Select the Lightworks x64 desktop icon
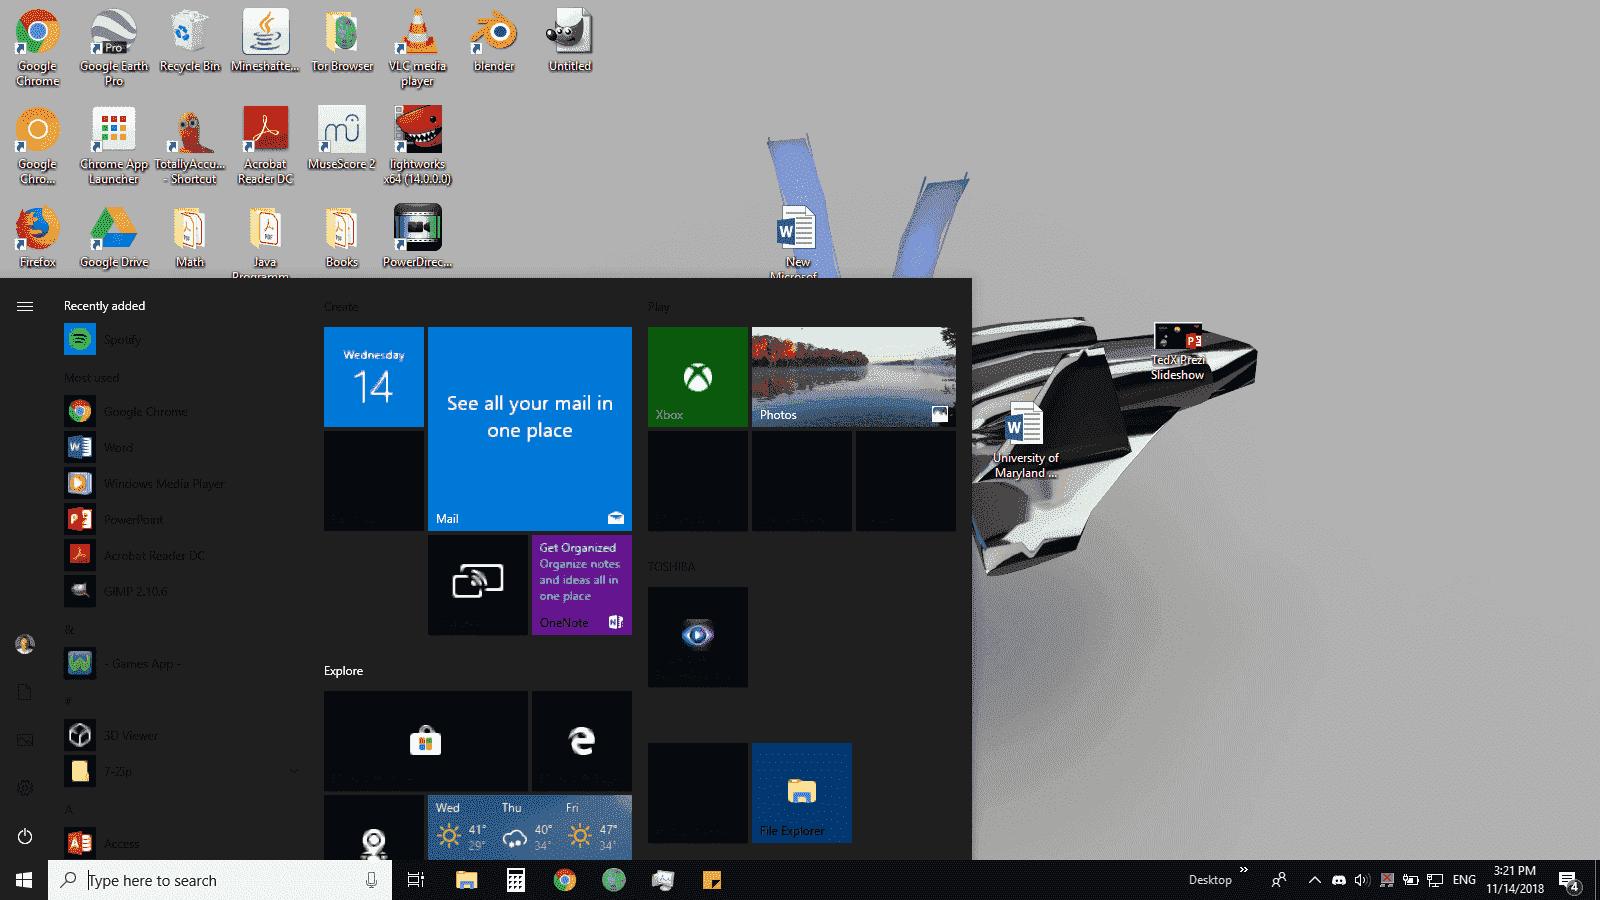Screen dimensions: 1600x900 418,146
